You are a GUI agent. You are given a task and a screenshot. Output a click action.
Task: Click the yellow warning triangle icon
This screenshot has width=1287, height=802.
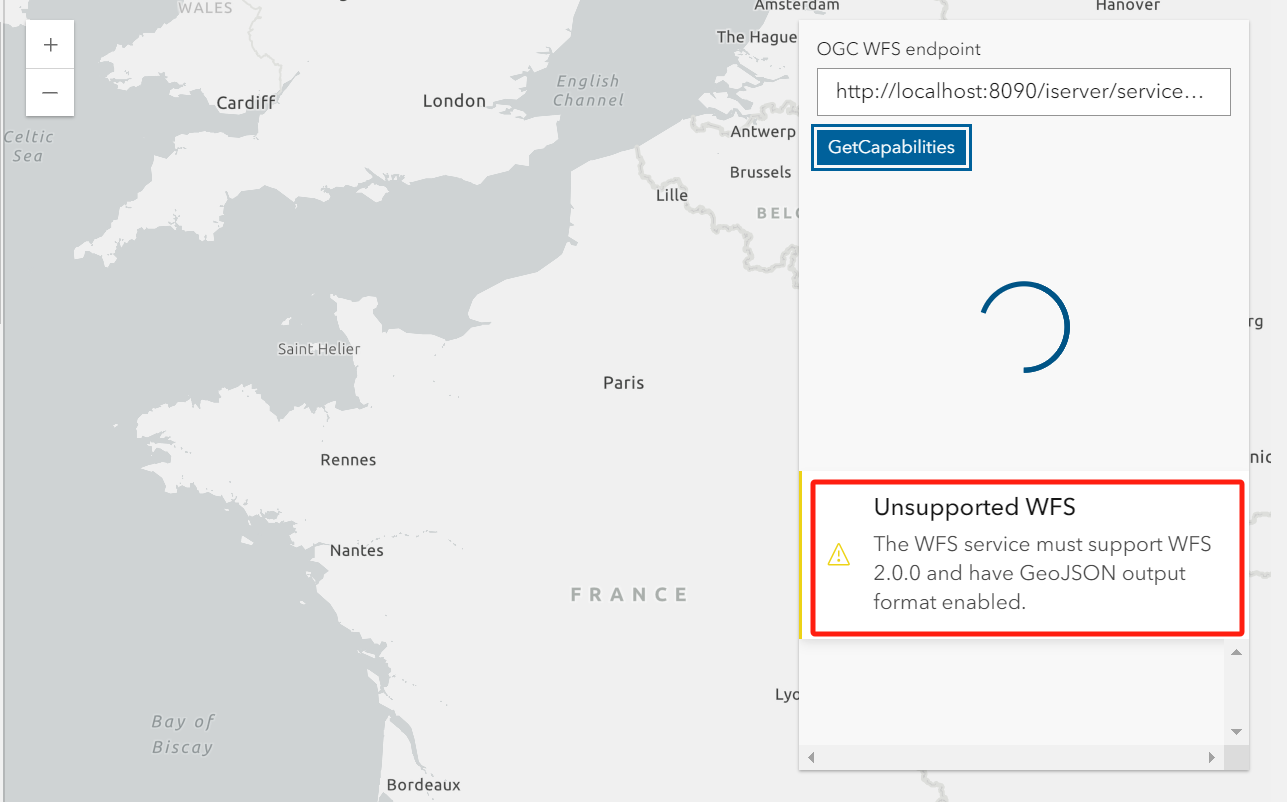[x=838, y=555]
